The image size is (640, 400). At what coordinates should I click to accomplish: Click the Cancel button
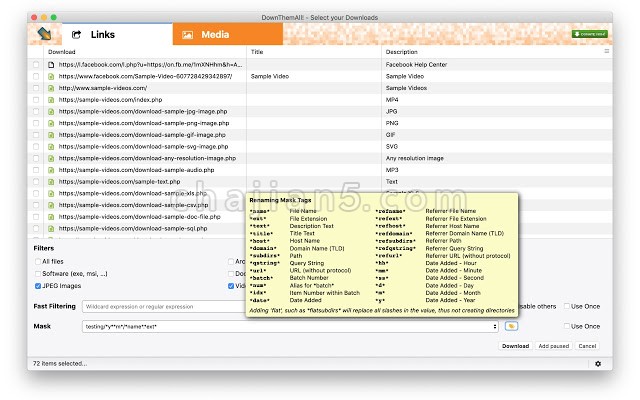[587, 346]
